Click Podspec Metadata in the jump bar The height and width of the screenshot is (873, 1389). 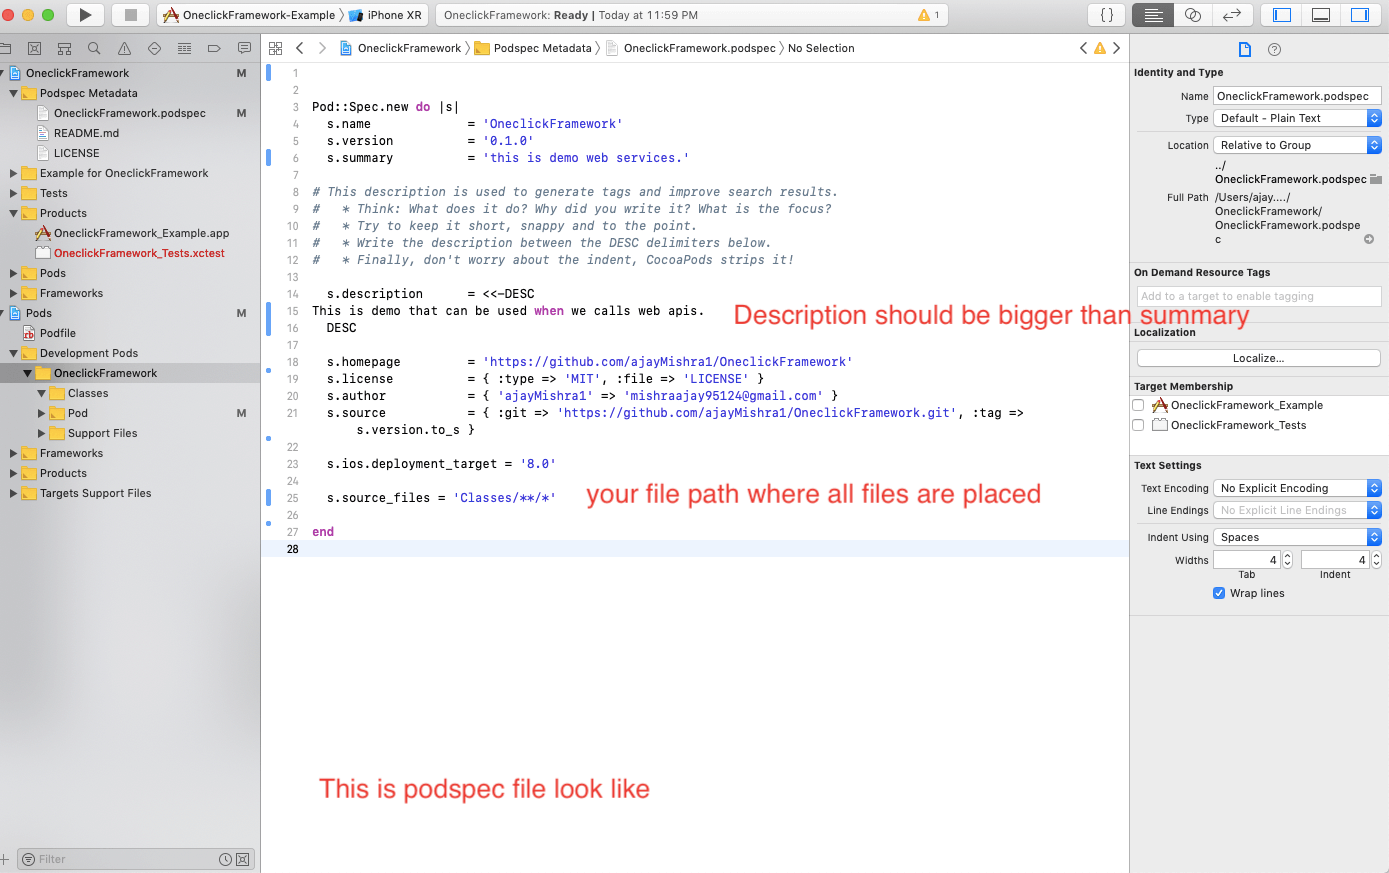[533, 48]
